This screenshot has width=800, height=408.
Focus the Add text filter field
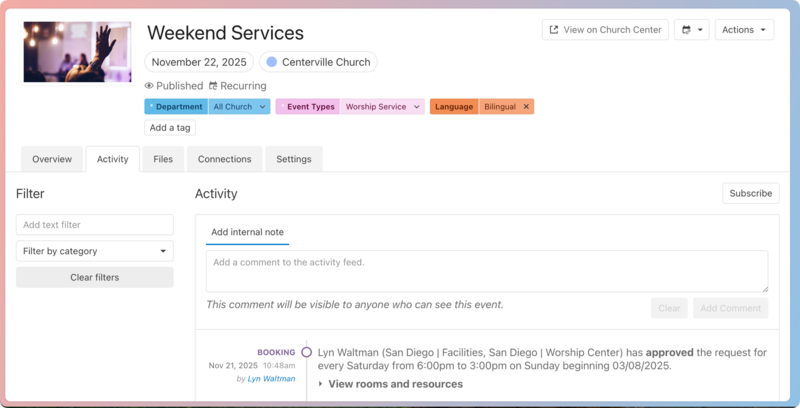pyautogui.click(x=95, y=225)
